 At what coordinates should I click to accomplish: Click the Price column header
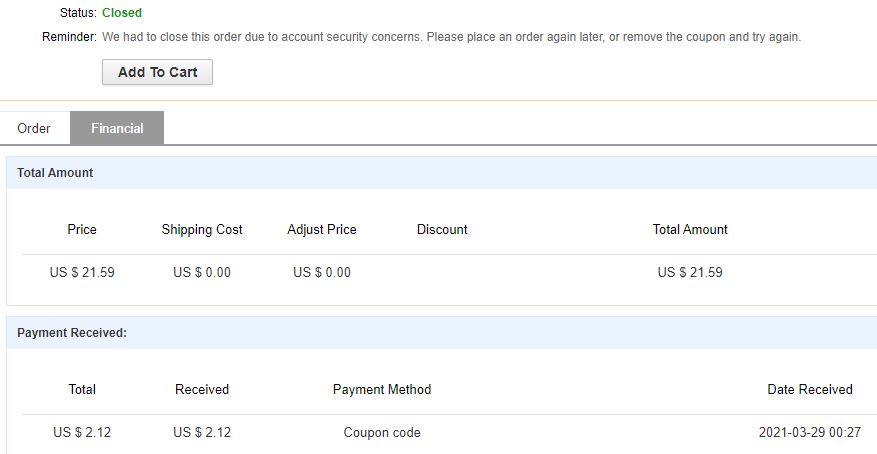click(82, 229)
